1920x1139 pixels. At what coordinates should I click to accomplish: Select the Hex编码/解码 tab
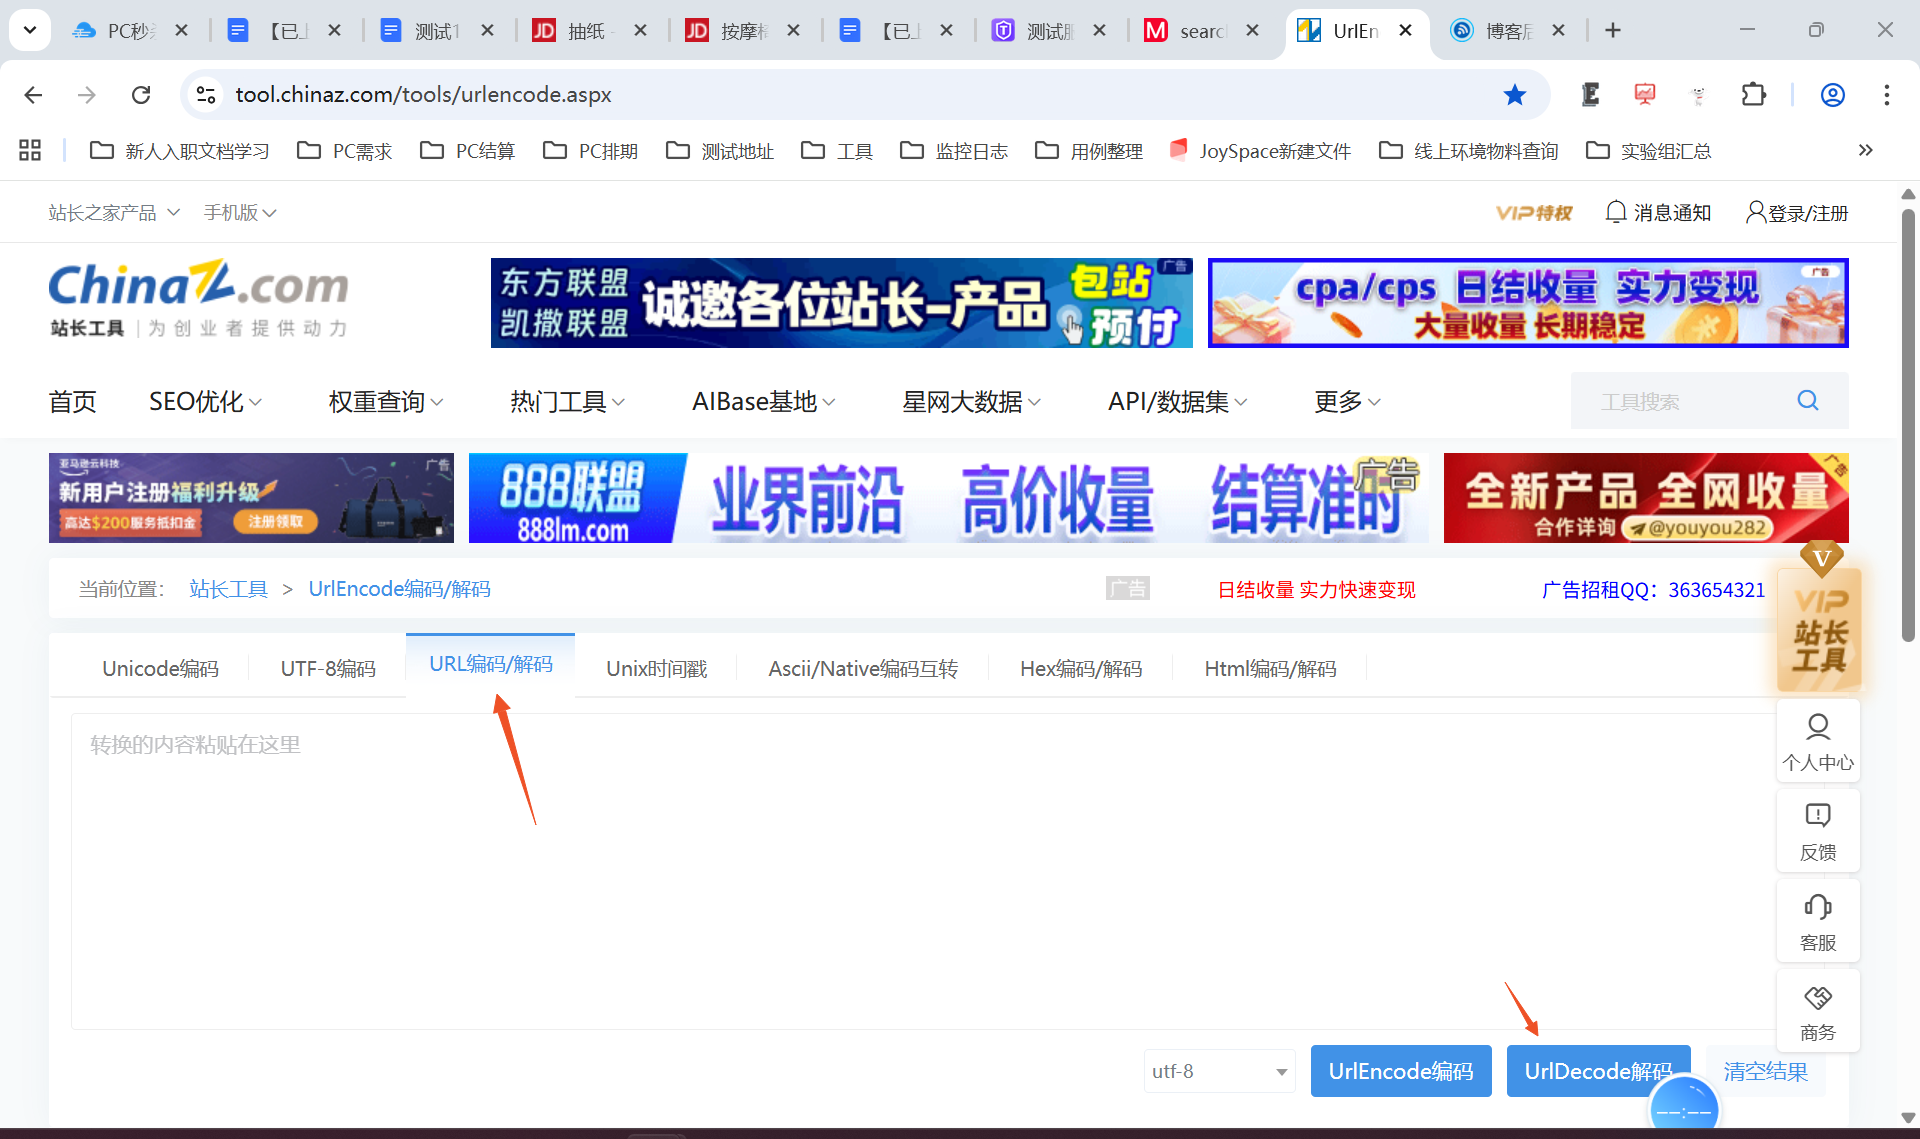tap(1080, 669)
